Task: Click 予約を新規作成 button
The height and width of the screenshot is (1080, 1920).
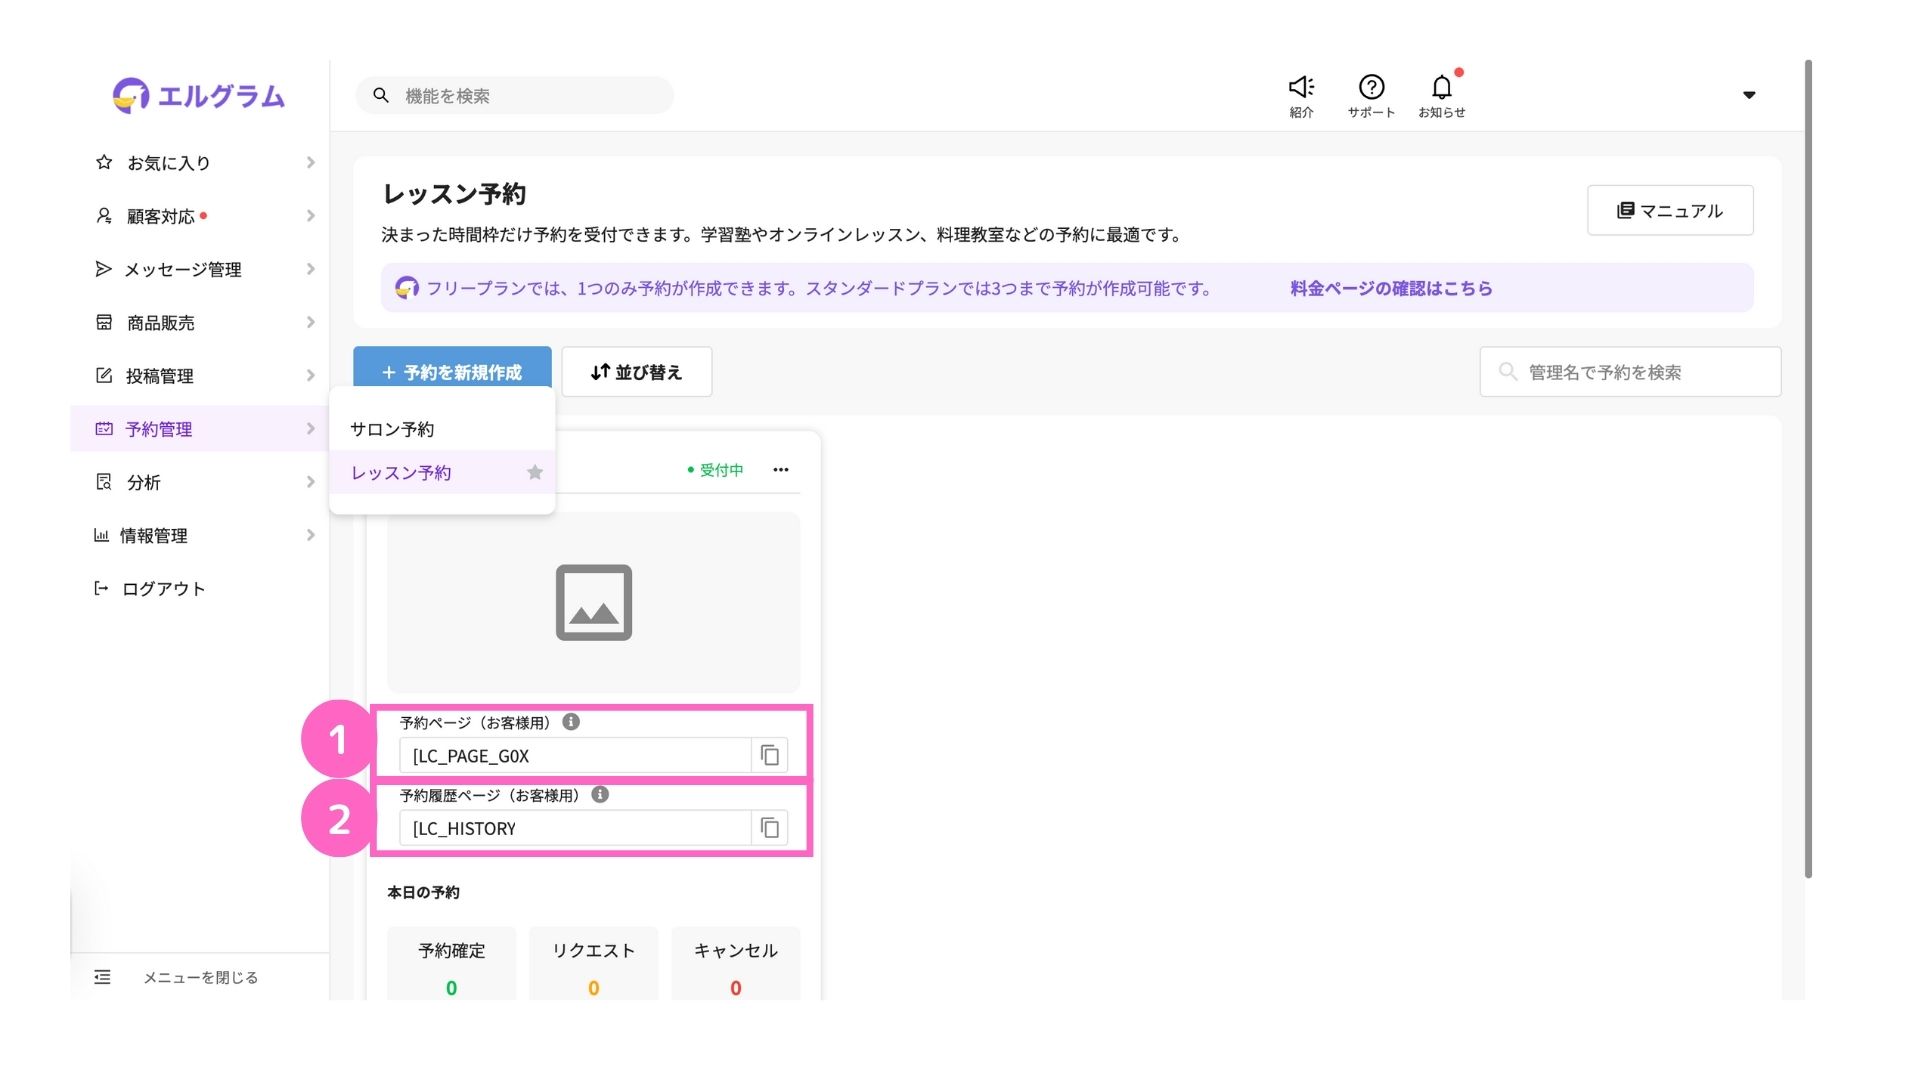Action: coord(452,372)
